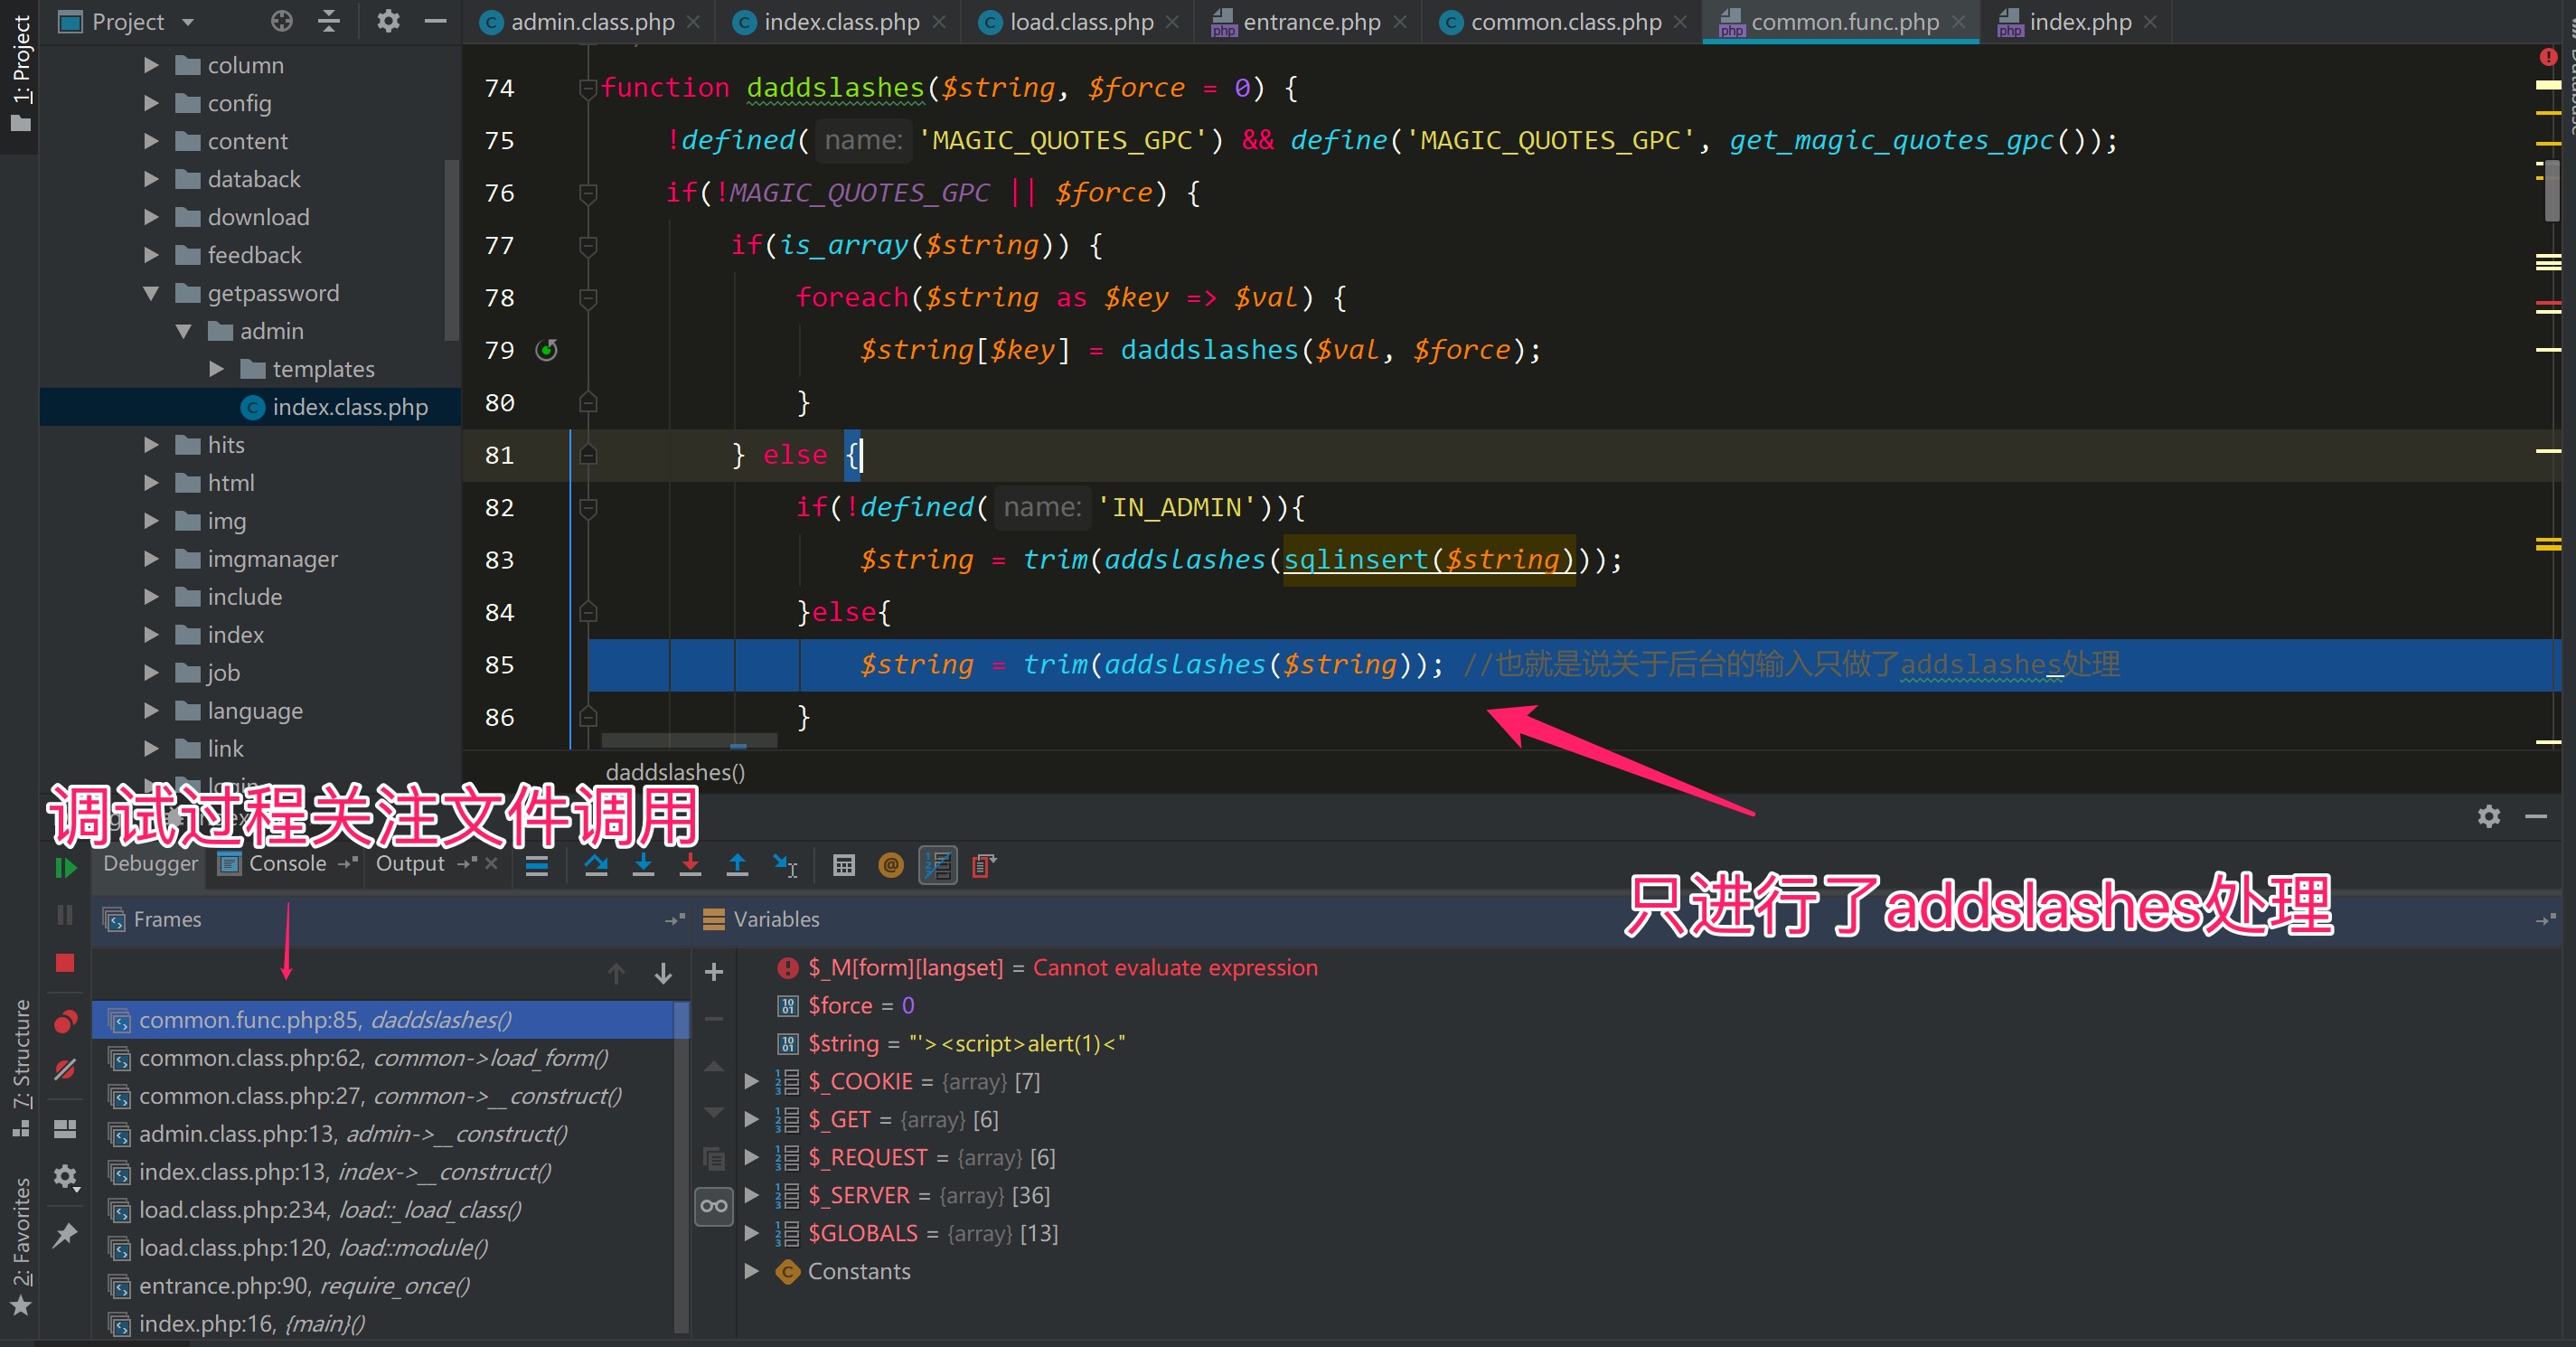Image resolution: width=2576 pixels, height=1347 pixels.
Task: Switch to the common.class.php editor tab
Action: 1565,22
